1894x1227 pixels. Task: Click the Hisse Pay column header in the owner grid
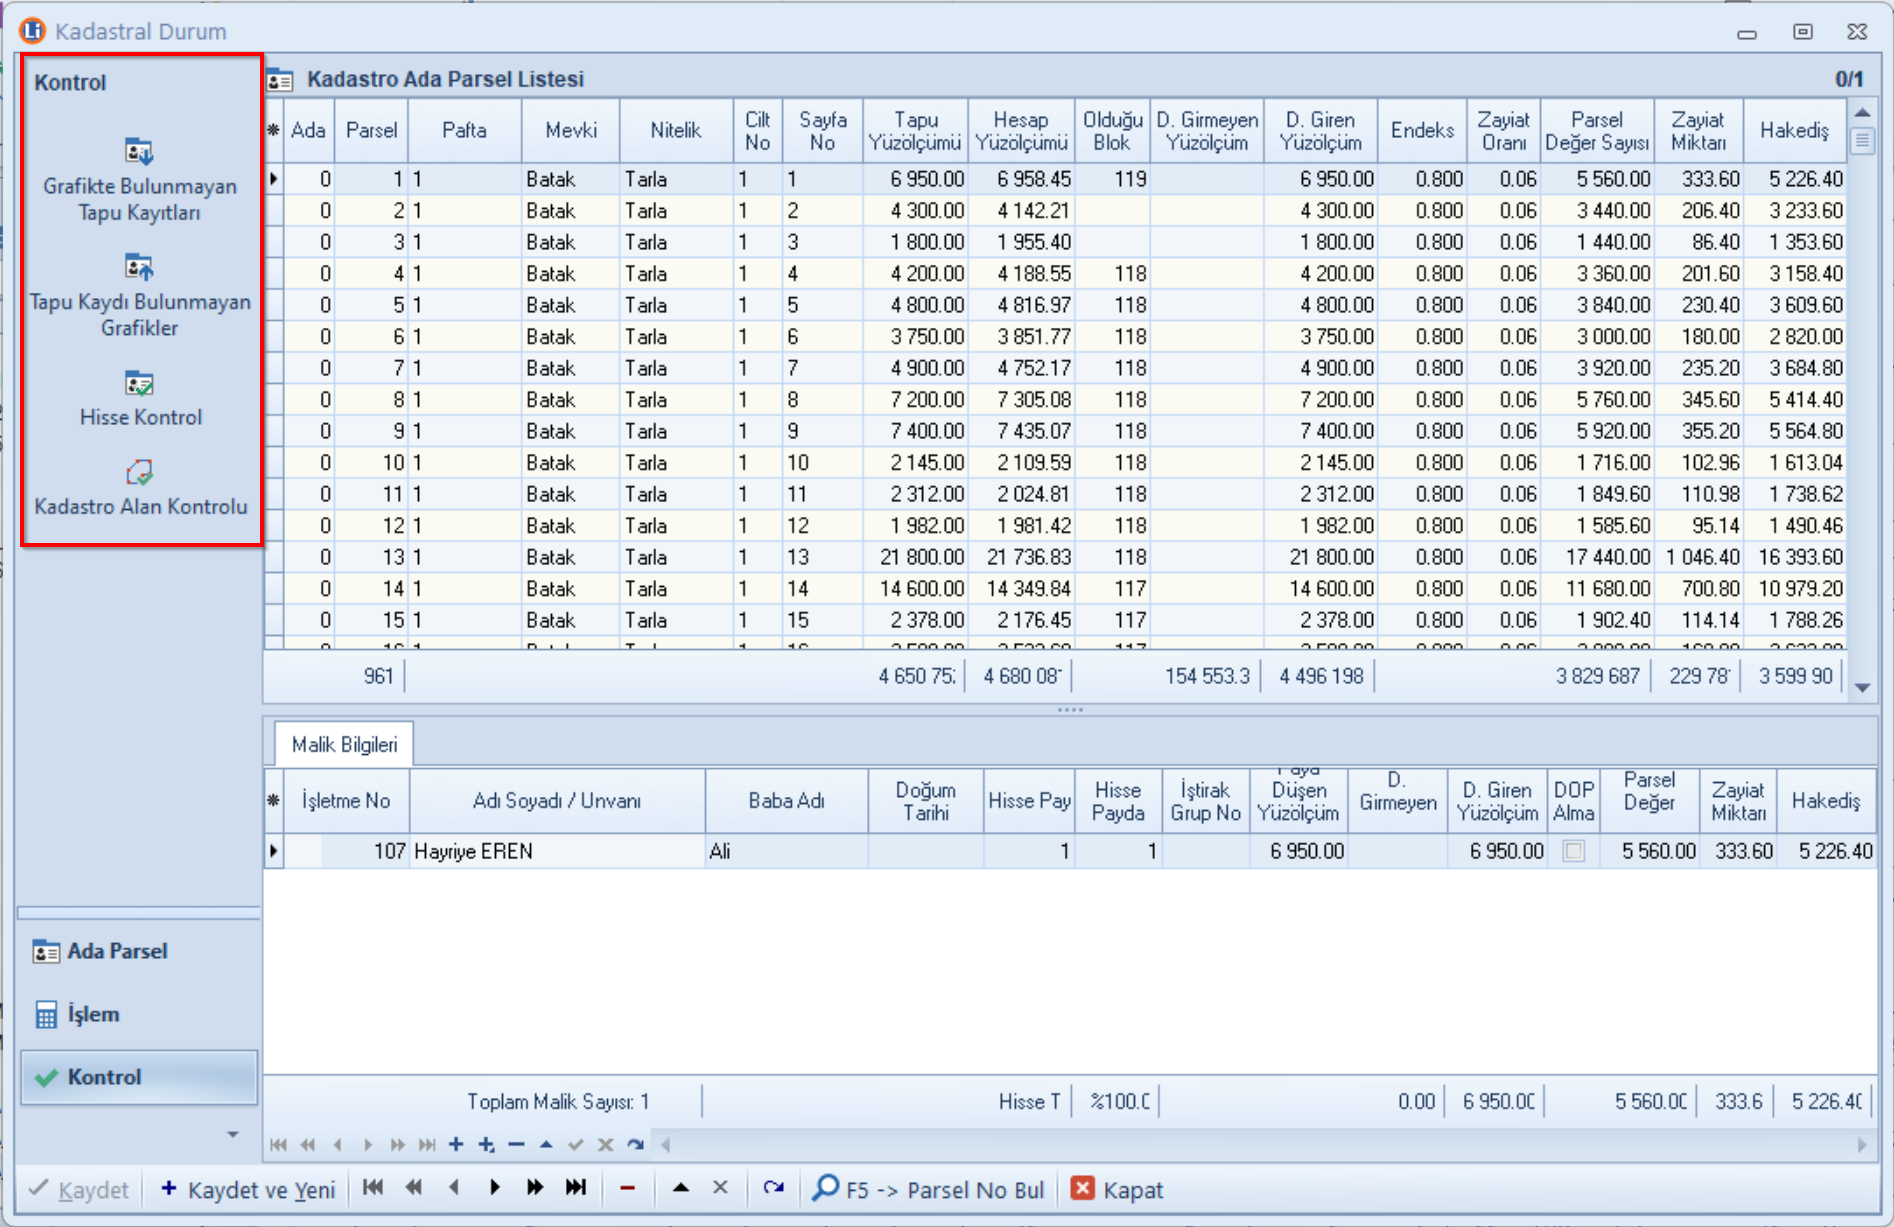point(1029,800)
